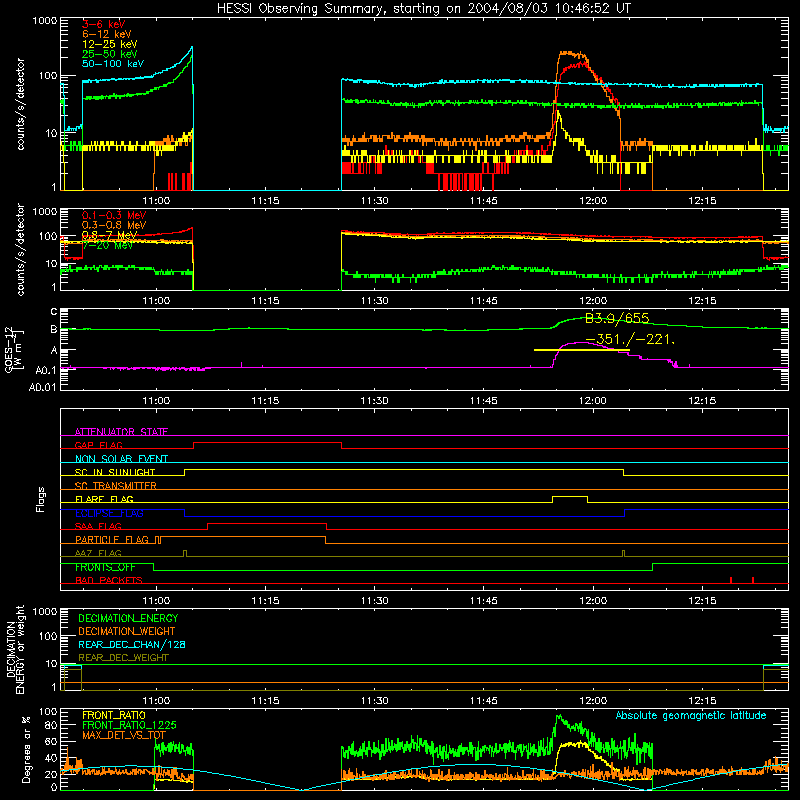Select the PARTICLE_FLAG label
The image size is (800, 800).
point(112,539)
